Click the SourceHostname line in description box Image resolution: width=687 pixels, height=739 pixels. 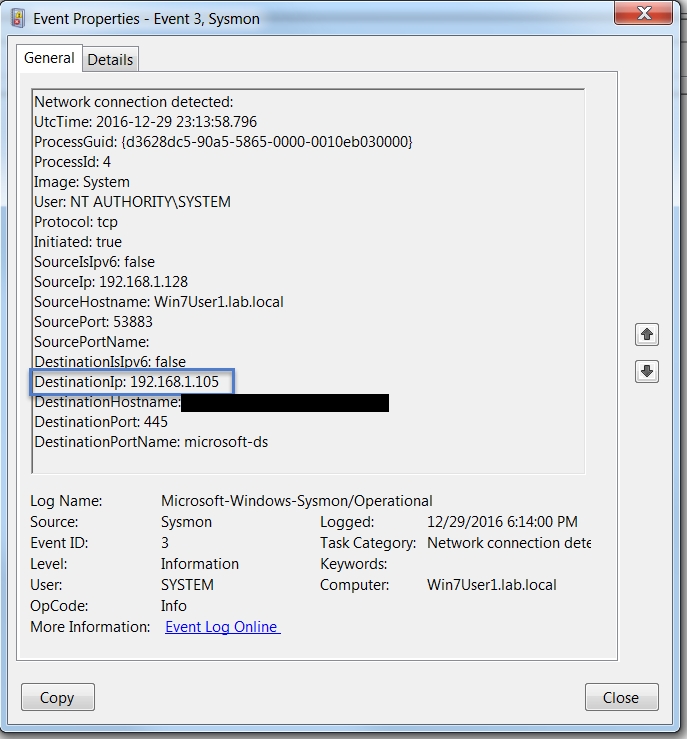[x=158, y=302]
